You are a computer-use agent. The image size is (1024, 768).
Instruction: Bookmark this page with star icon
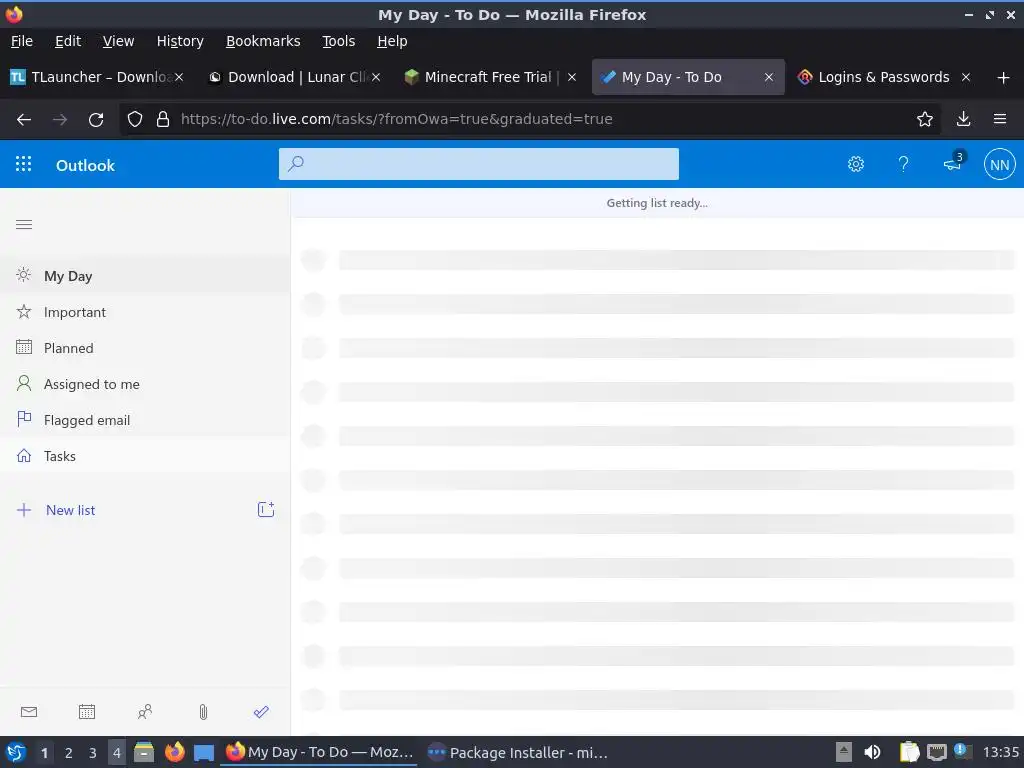click(x=924, y=119)
